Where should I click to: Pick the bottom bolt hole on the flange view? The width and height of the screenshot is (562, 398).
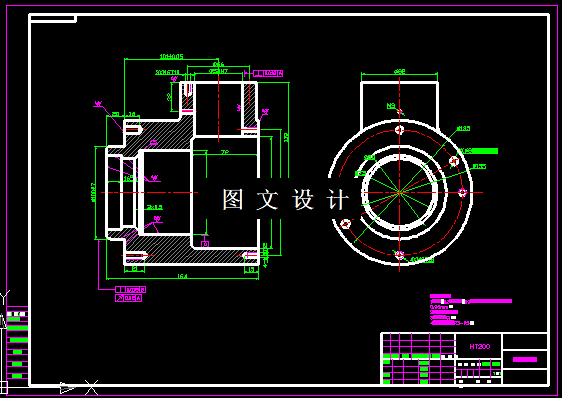click(399, 255)
